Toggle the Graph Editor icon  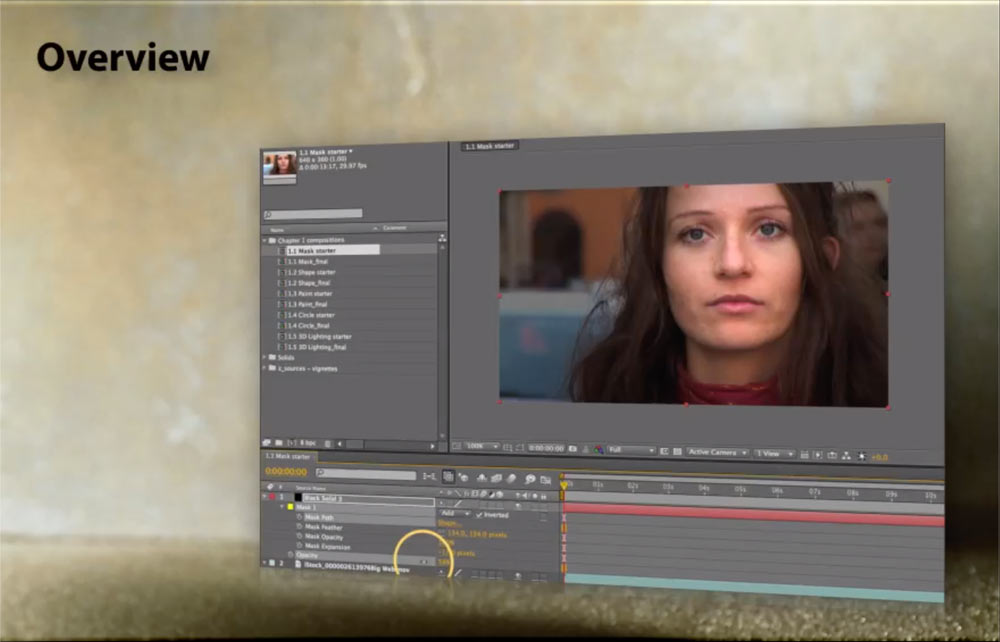point(545,480)
